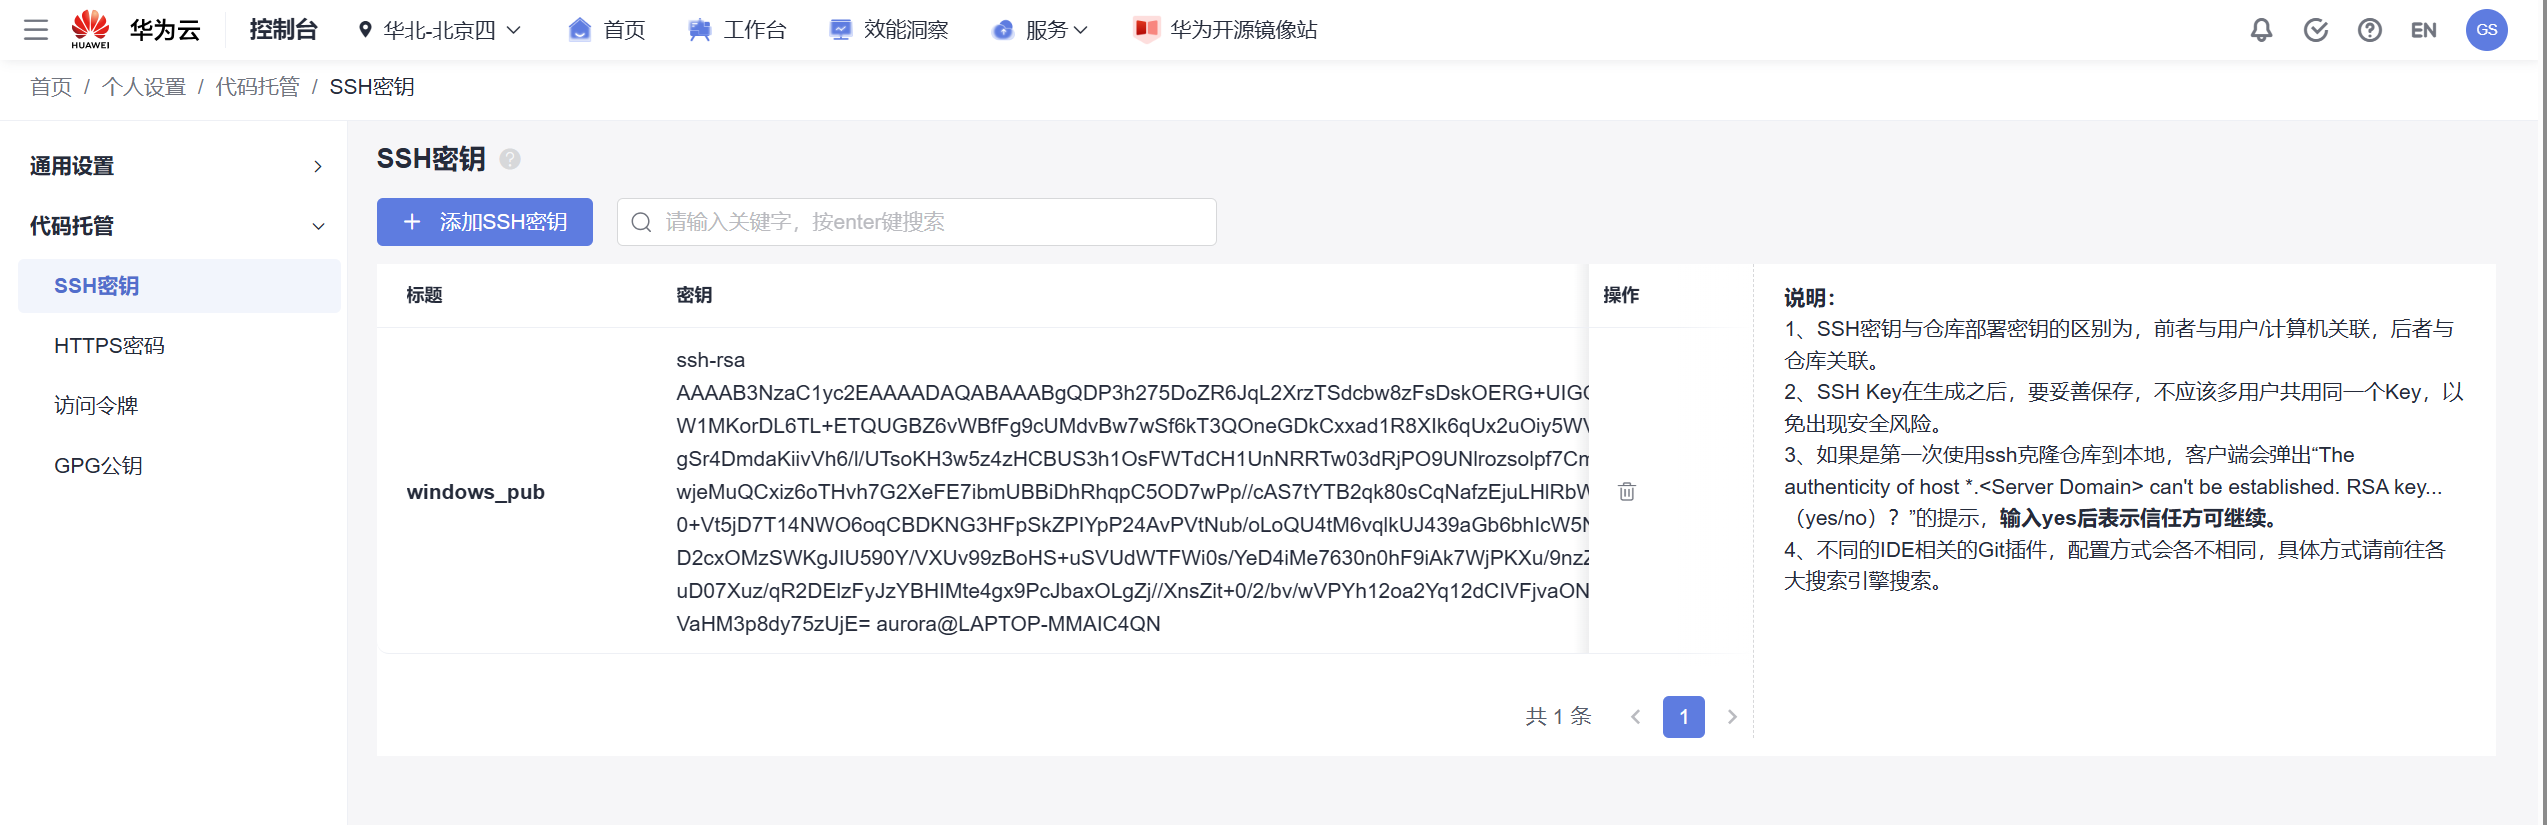
Task: Click the search magnifier icon
Action: tap(641, 222)
